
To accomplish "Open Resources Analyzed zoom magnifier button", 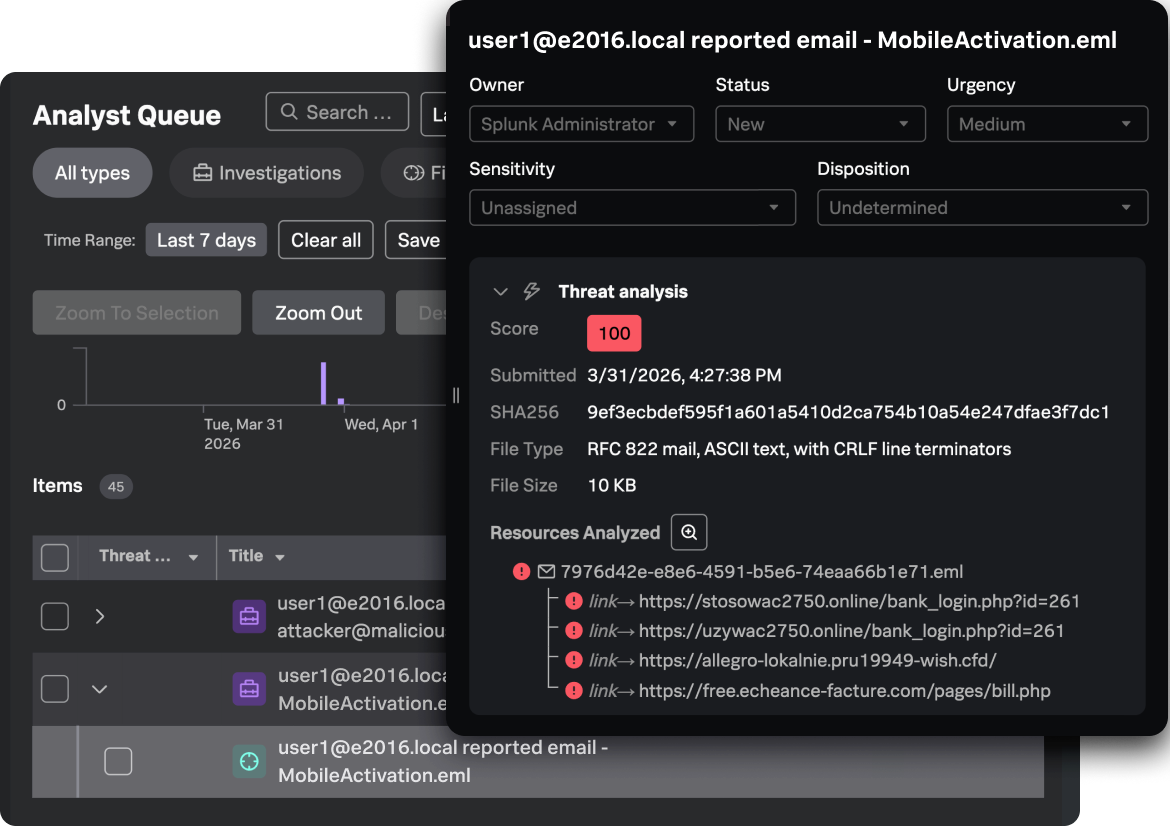I will coord(689,532).
